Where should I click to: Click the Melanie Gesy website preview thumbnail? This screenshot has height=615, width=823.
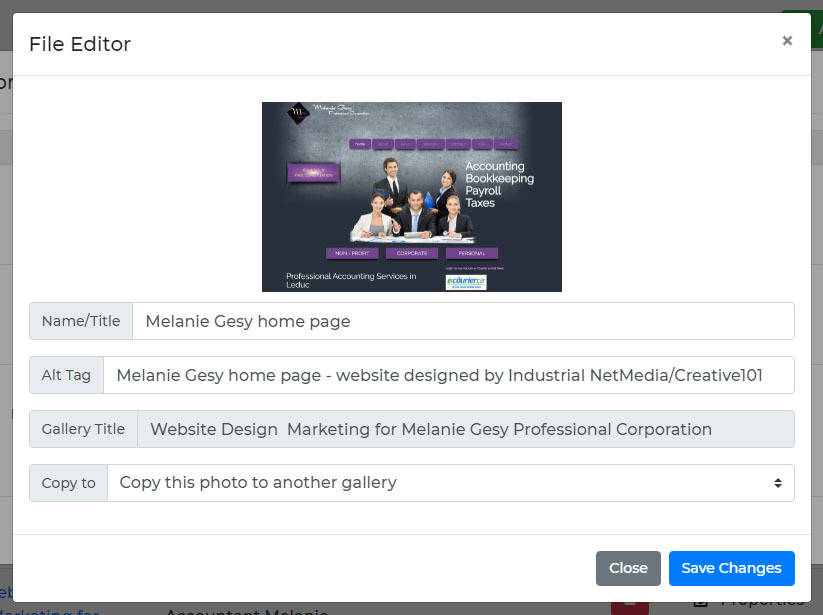coord(412,197)
